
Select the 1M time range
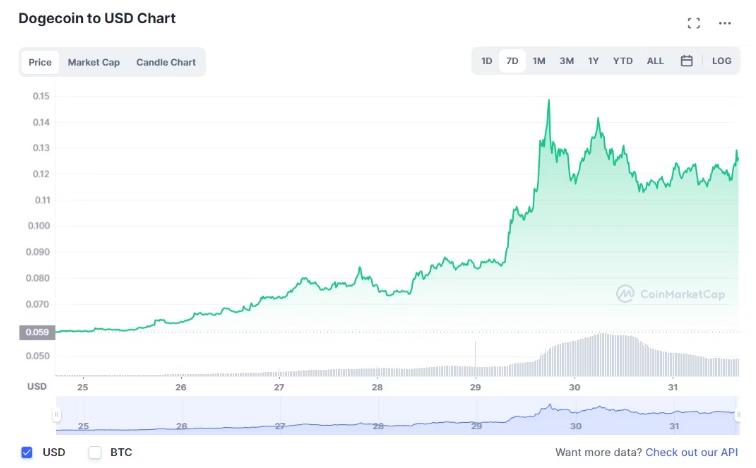pos(539,61)
